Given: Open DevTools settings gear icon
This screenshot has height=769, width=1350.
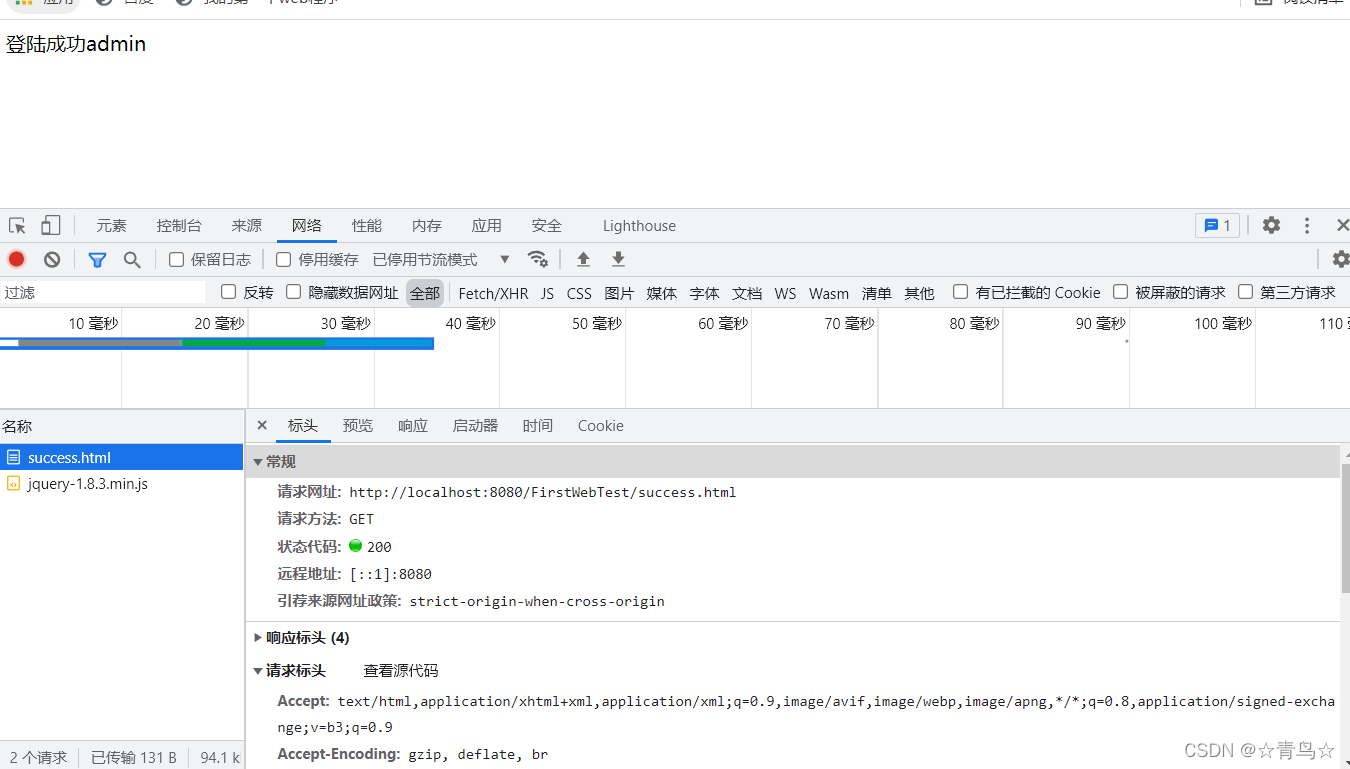Looking at the screenshot, I should click(1271, 225).
